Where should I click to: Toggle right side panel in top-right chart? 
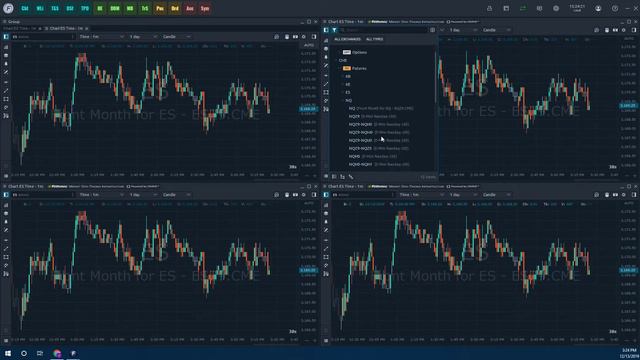point(633,30)
